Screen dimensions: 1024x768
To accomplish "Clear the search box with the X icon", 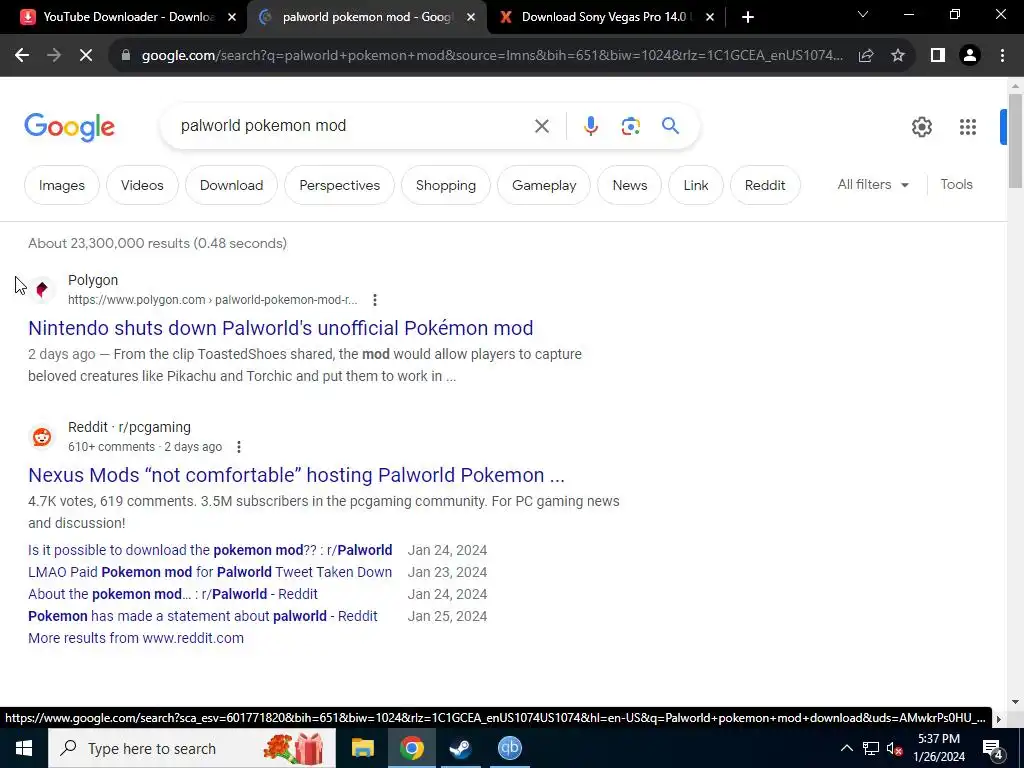I will click(x=541, y=126).
